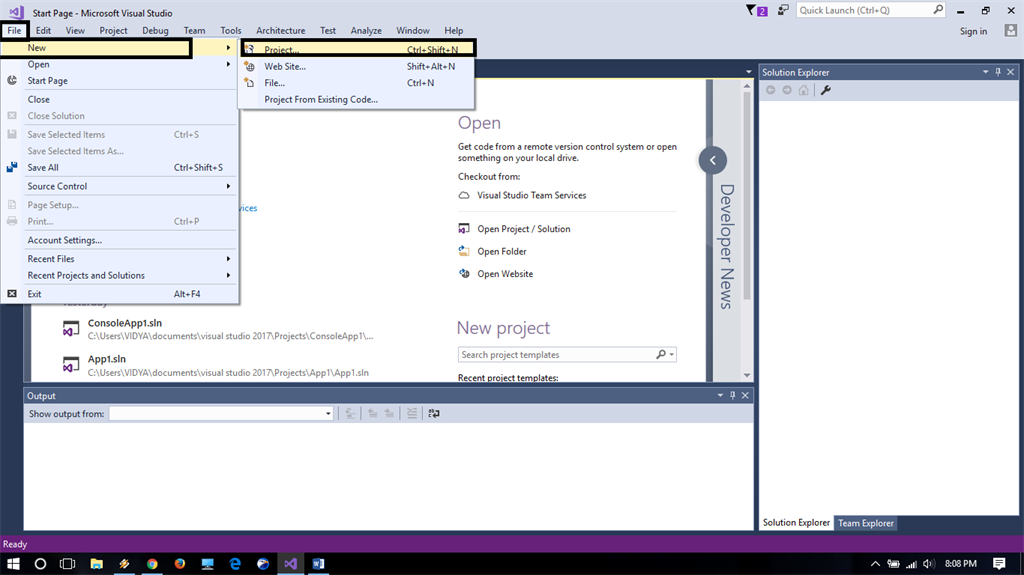Expand Recent Projects and Solutions submenu

click(x=120, y=275)
